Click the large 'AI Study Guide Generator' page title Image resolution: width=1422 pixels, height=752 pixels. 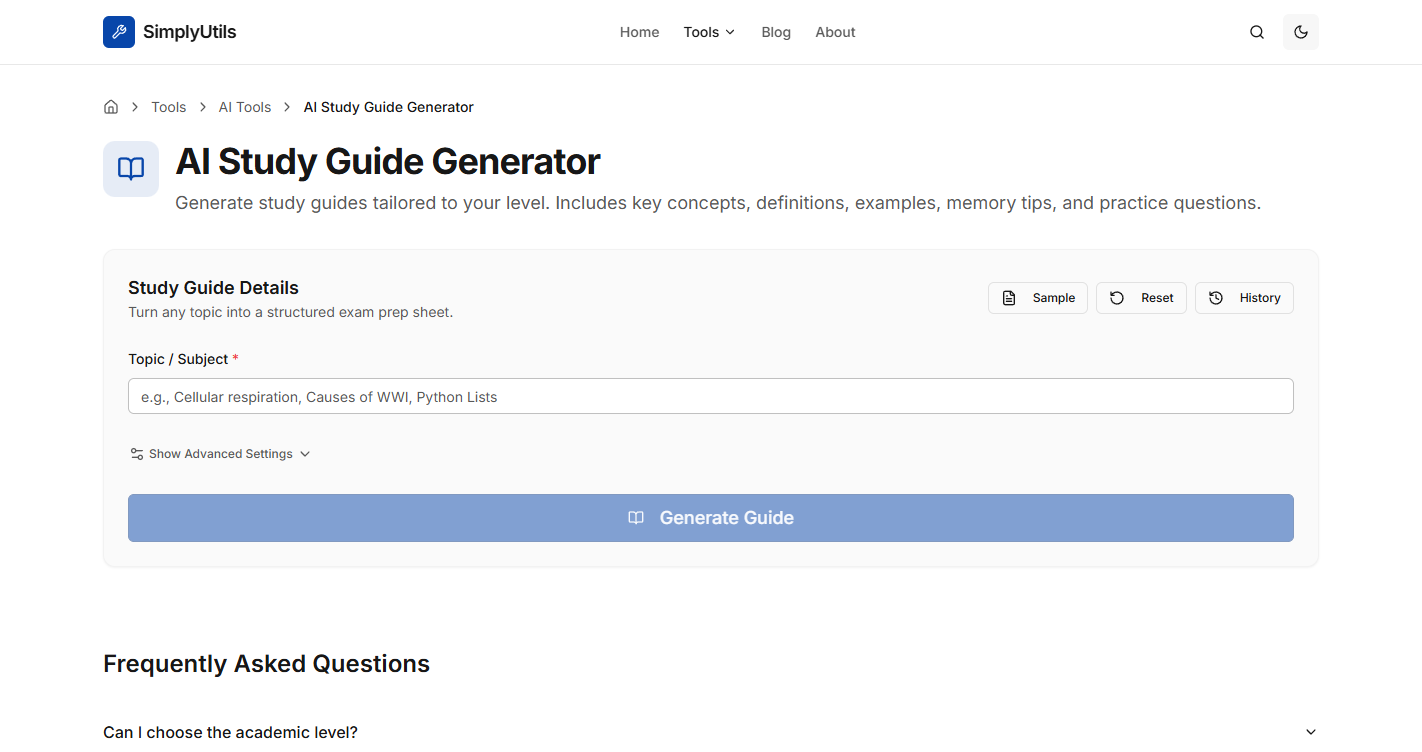388,161
